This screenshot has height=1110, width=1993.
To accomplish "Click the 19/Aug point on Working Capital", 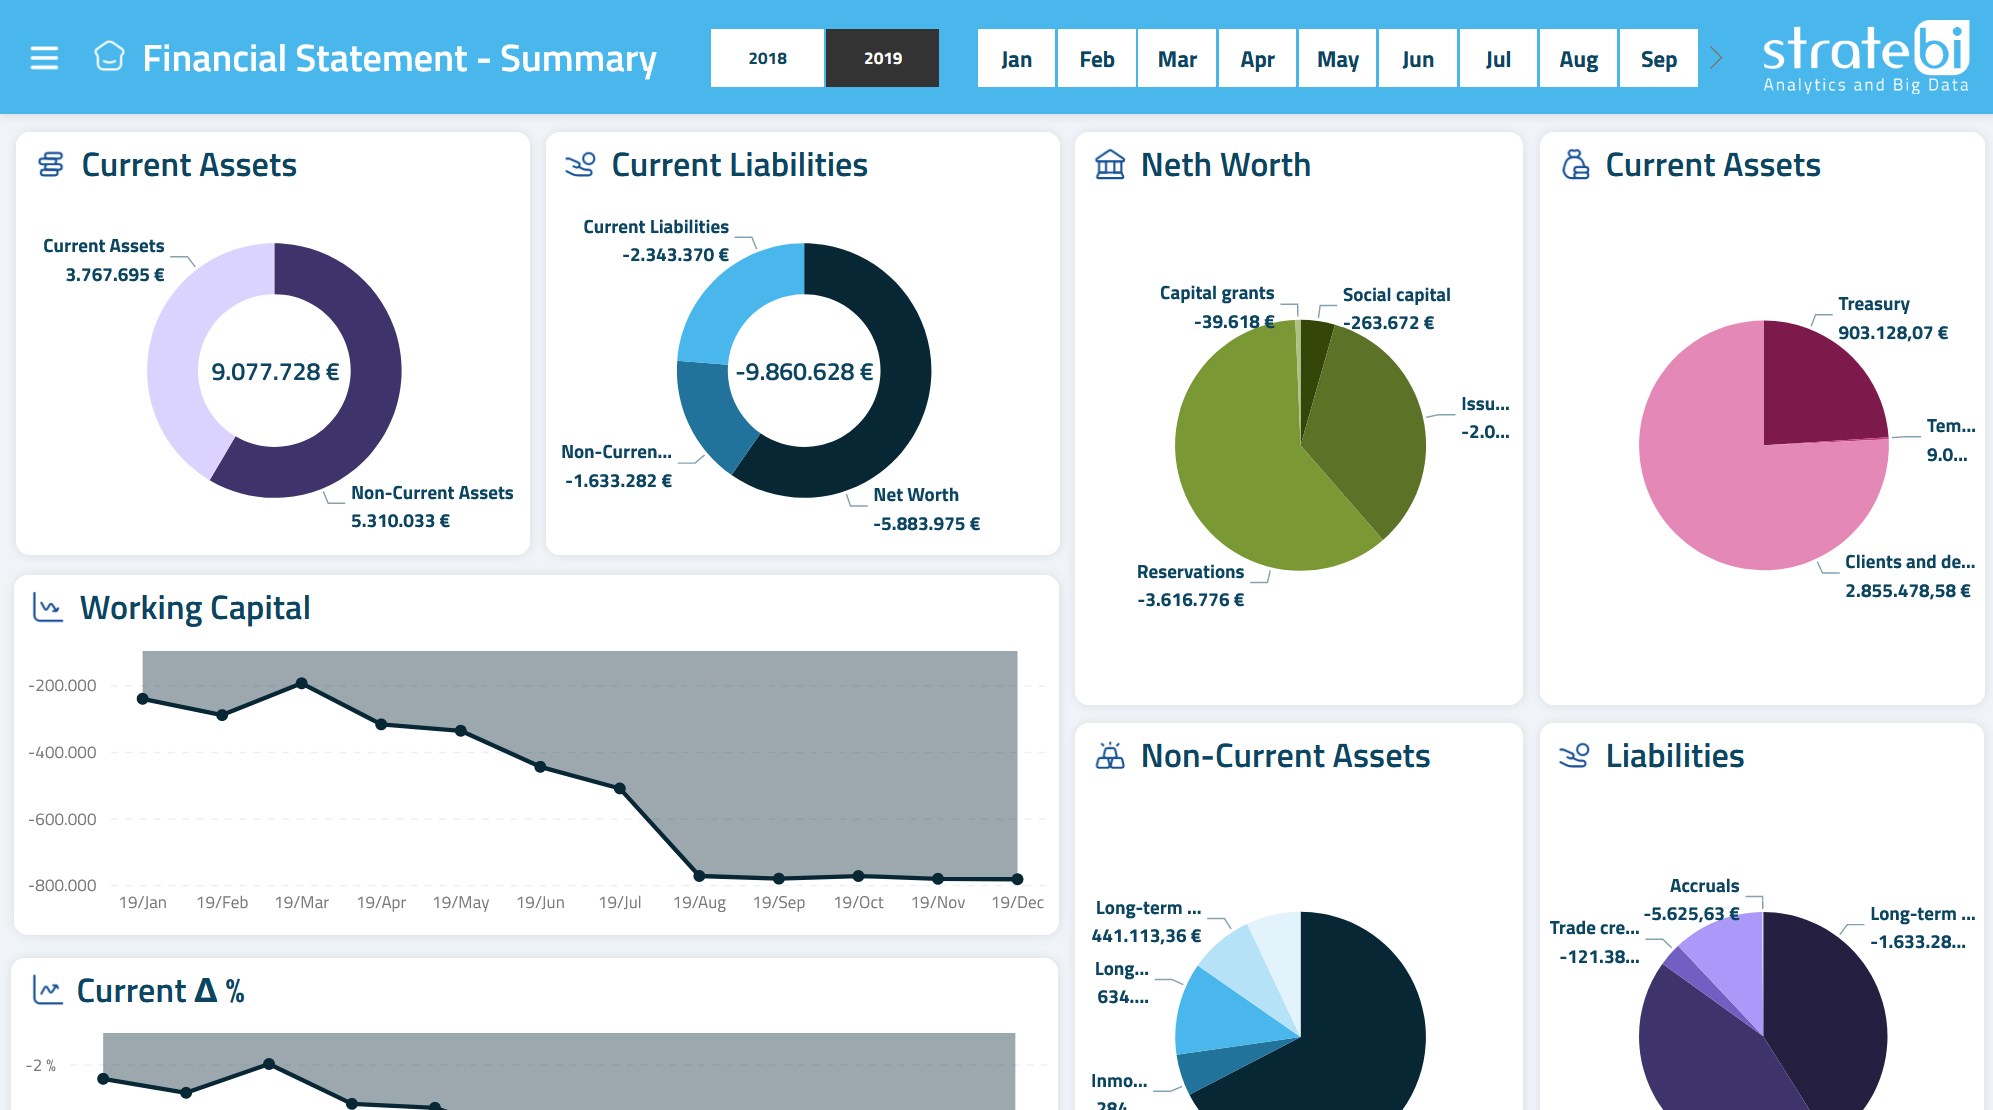I will [699, 876].
